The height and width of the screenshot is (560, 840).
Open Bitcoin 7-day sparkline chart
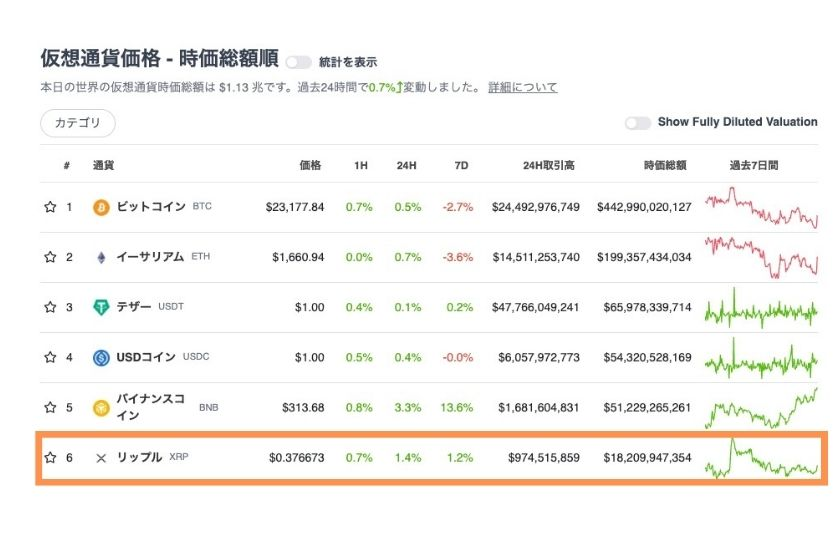[761, 207]
